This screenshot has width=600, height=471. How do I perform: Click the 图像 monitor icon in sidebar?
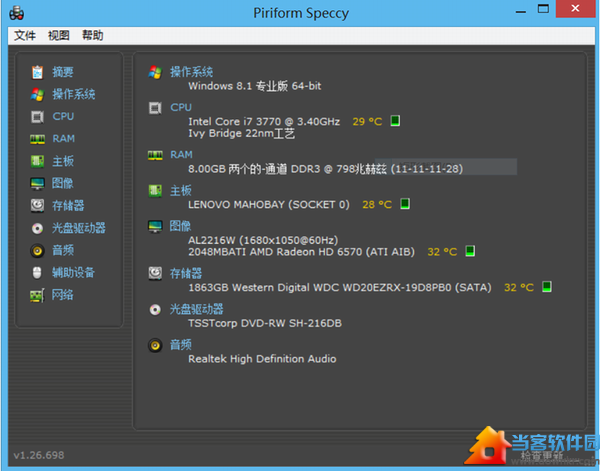click(x=38, y=183)
